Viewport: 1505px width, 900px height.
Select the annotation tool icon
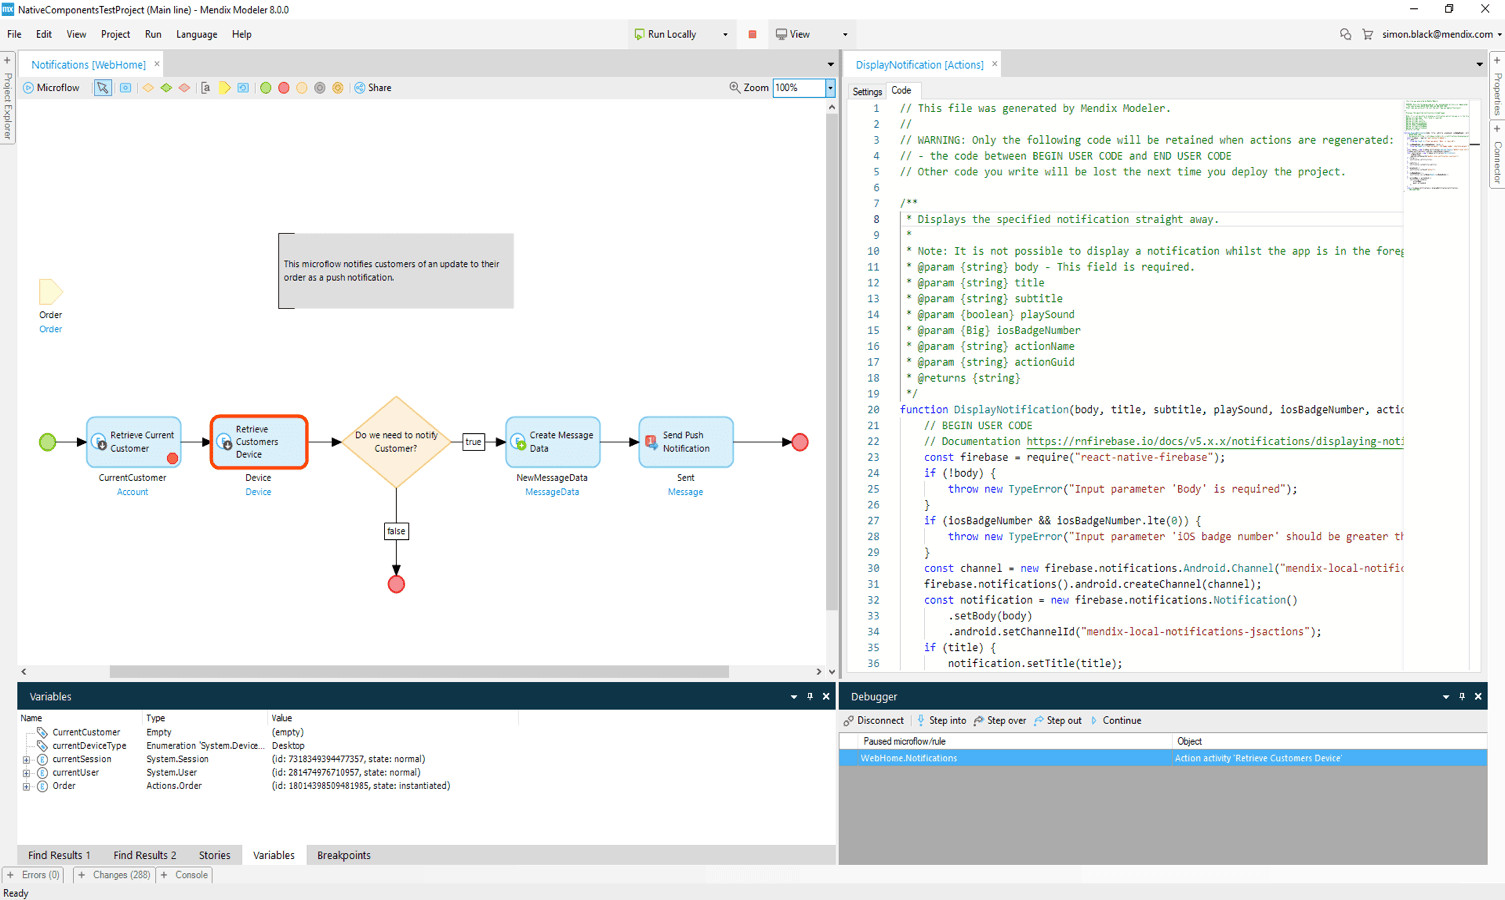point(206,88)
